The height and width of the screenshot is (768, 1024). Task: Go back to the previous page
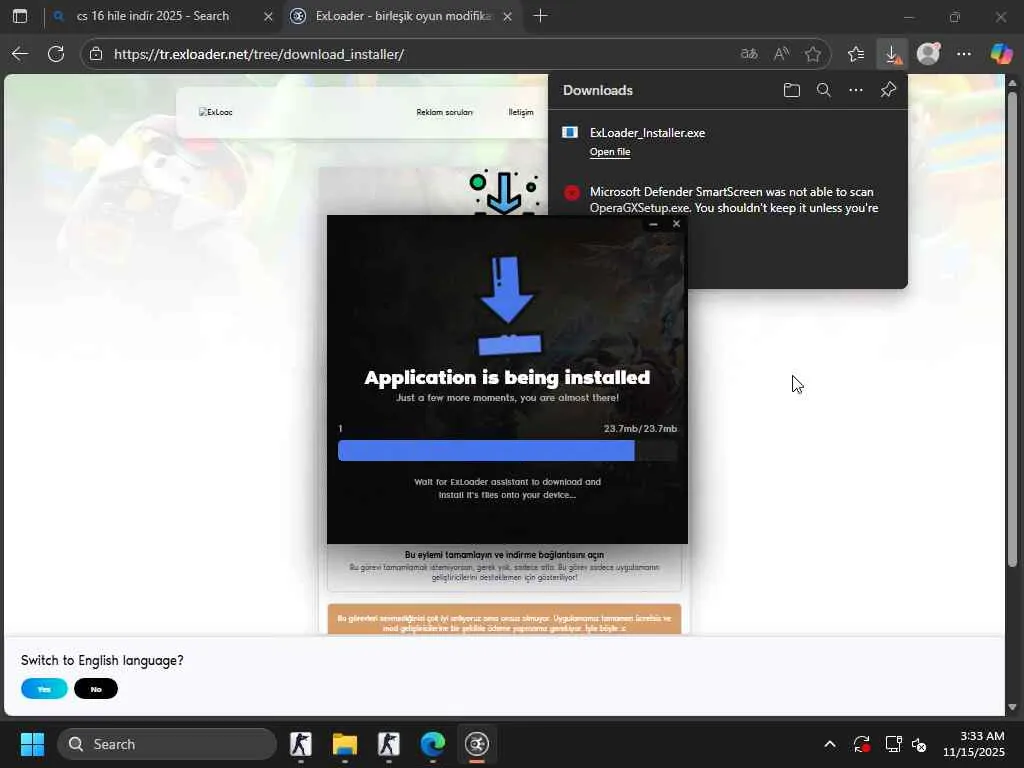click(x=20, y=54)
